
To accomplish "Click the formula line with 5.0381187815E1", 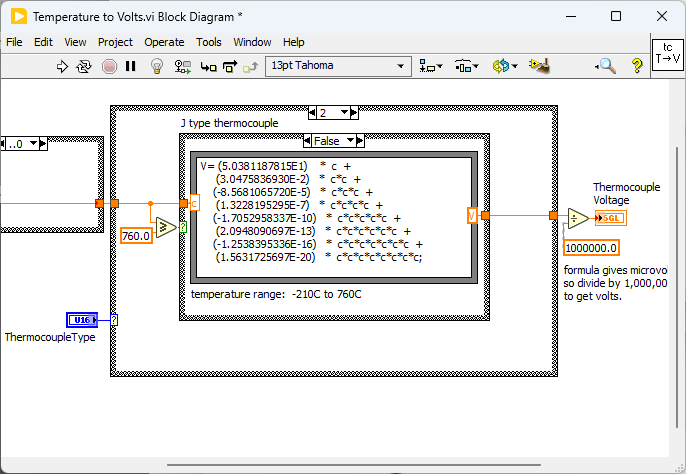I will coord(276,166).
